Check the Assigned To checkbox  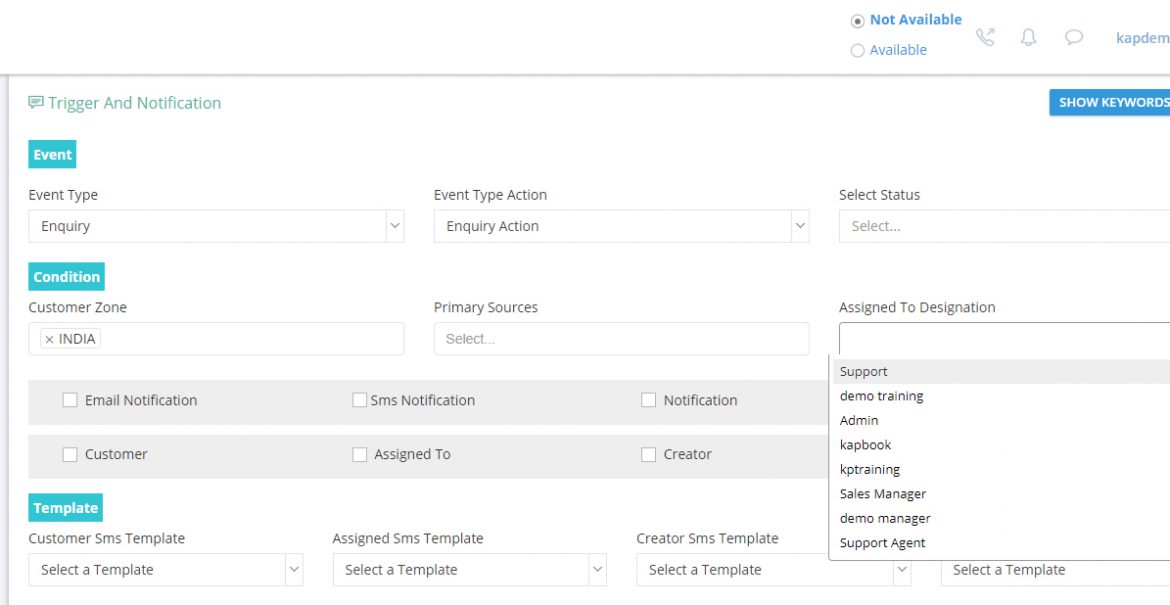(359, 454)
